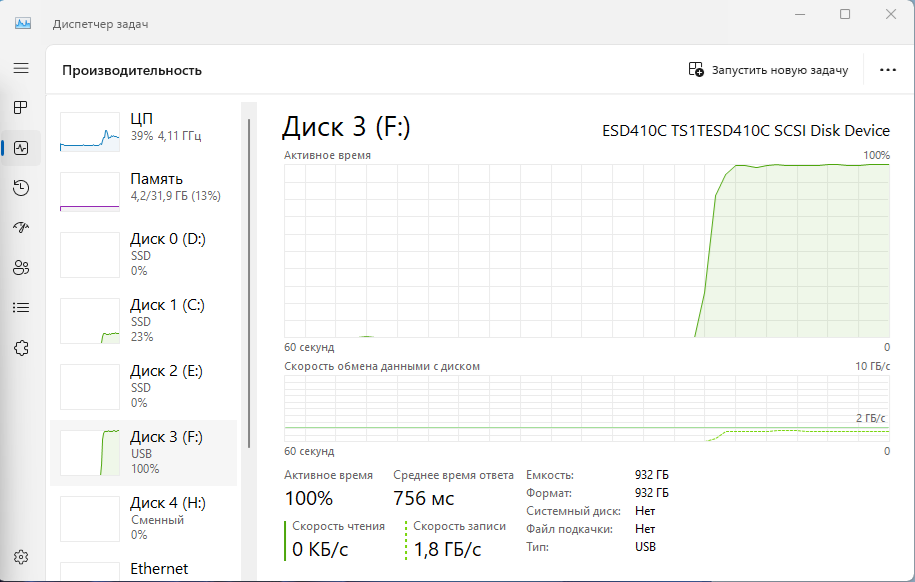Click the resource list vertical scrollbar

click(x=248, y=280)
